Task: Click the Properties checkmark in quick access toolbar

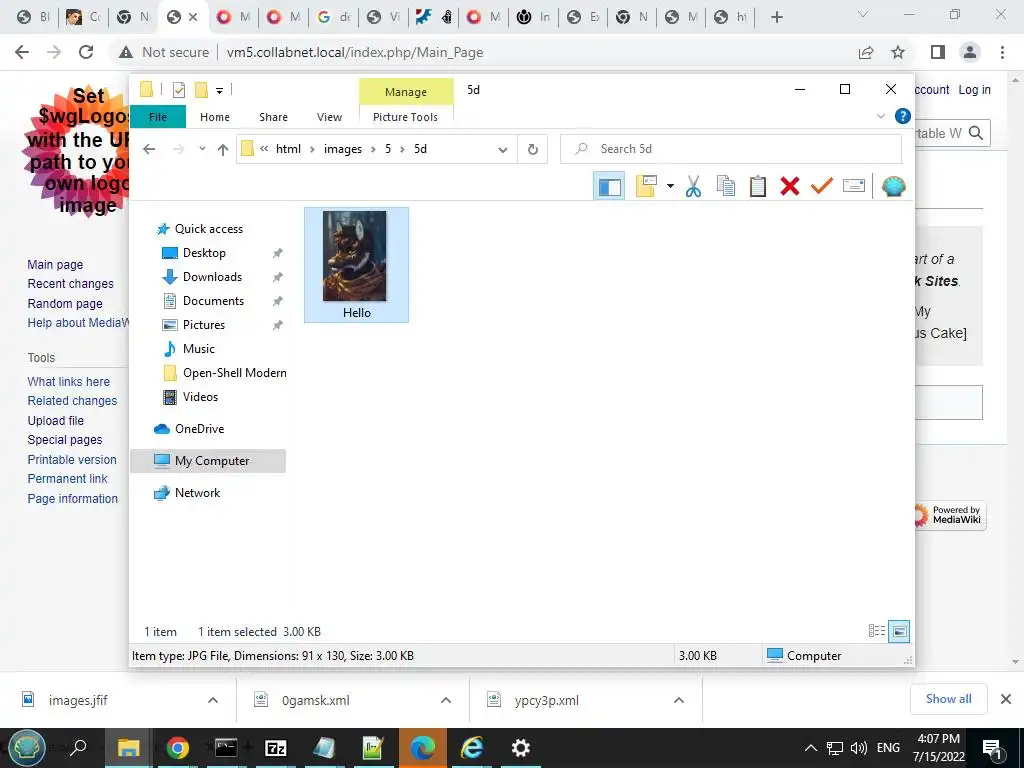Action: tap(179, 90)
